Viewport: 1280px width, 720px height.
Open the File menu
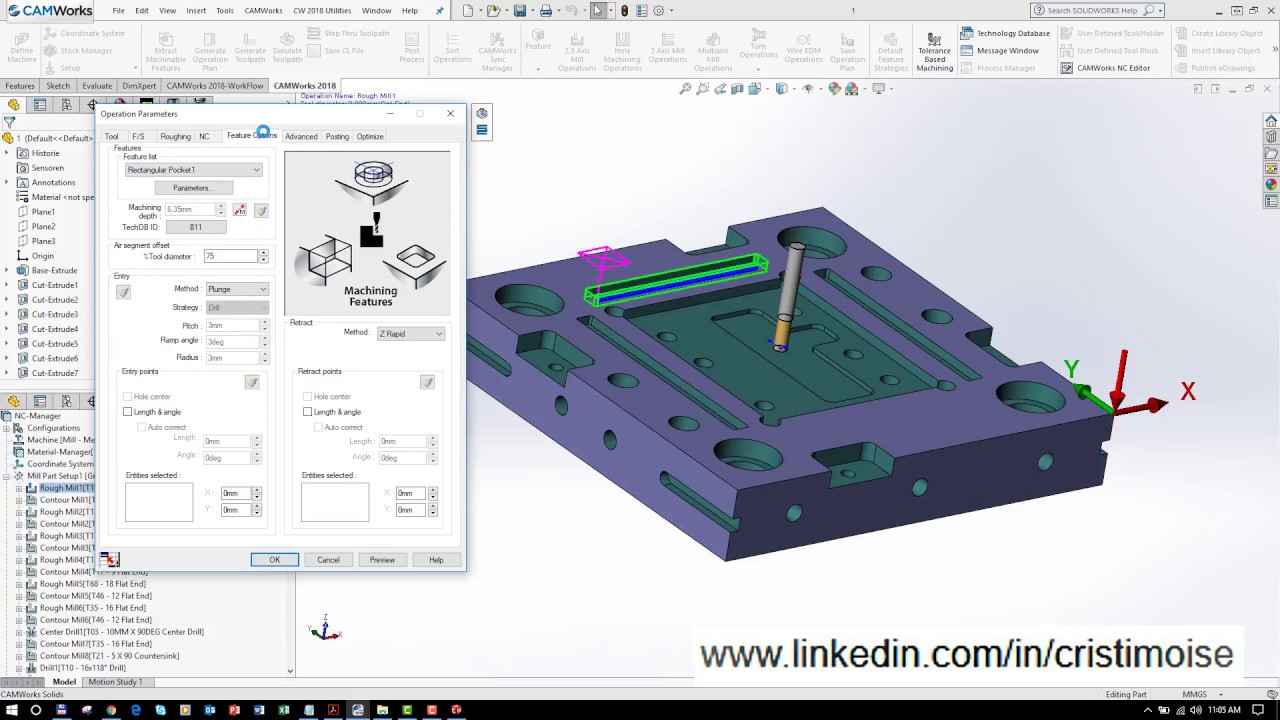pyautogui.click(x=119, y=11)
